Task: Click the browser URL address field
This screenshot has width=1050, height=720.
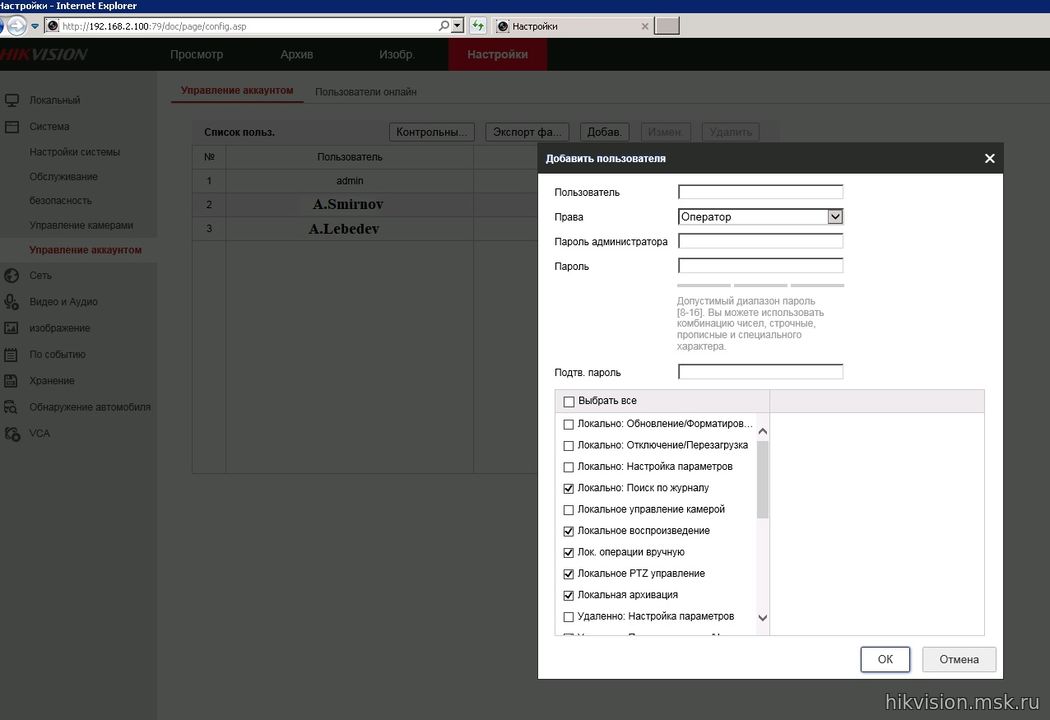Action: point(248,26)
